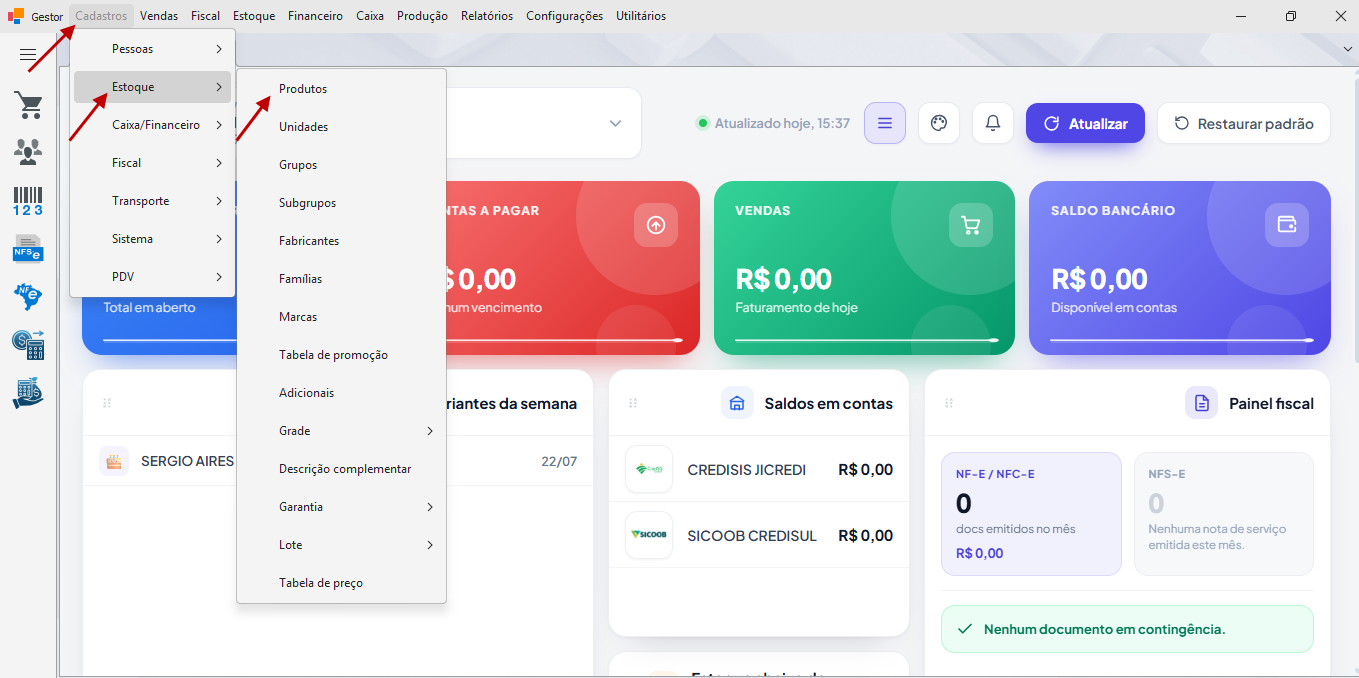
Task: Click collapse chevron at top right corner
Action: [x=1347, y=49]
